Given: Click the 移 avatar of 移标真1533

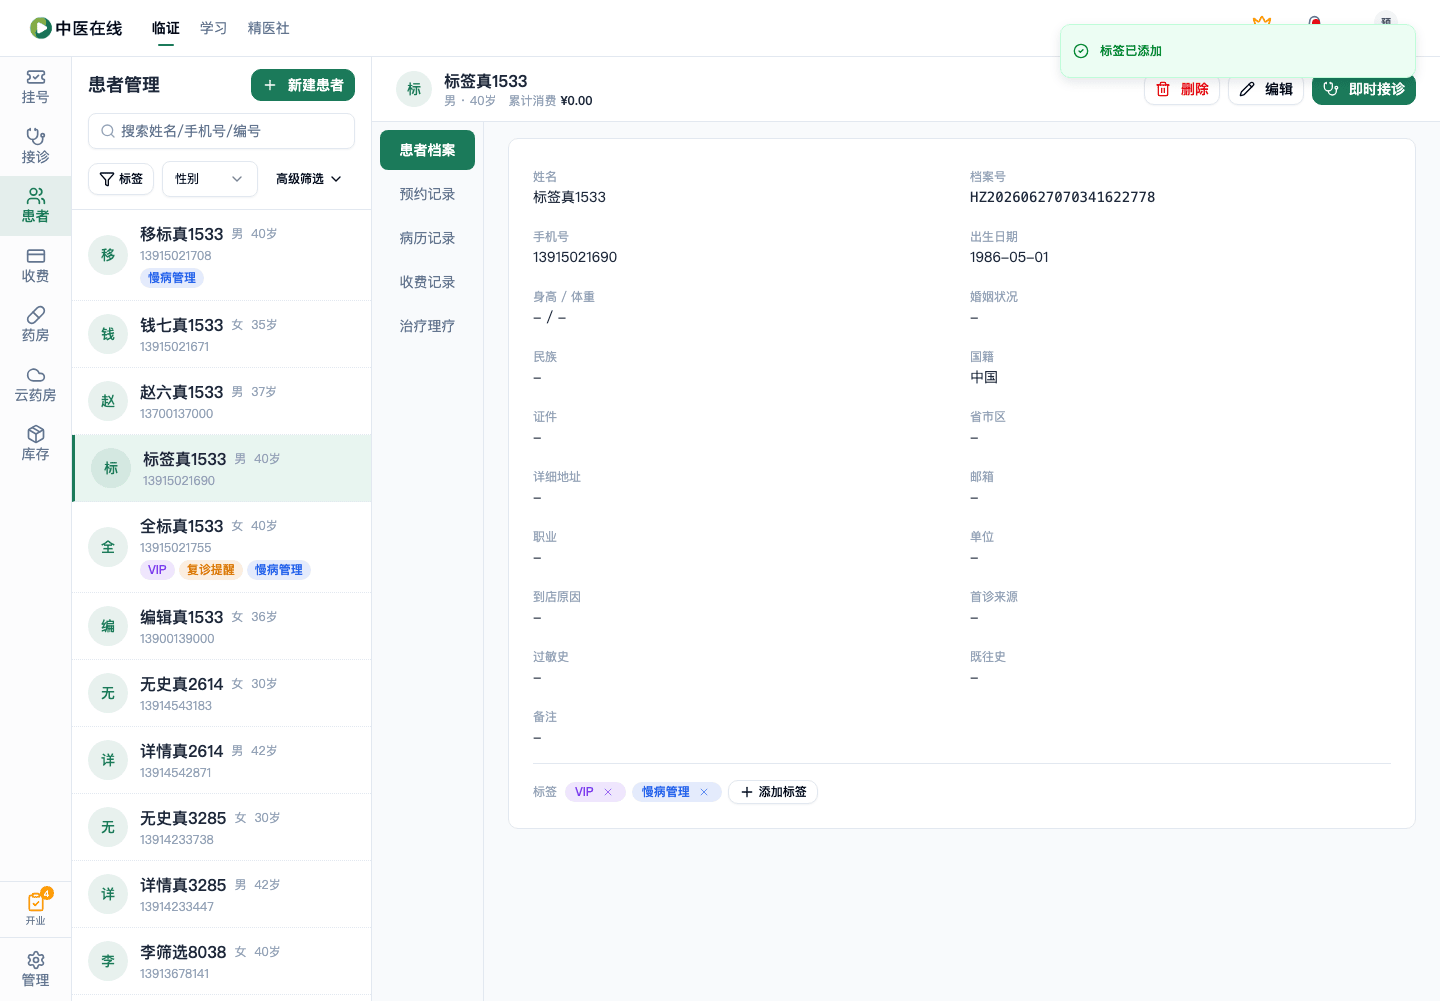Looking at the screenshot, I should point(108,255).
